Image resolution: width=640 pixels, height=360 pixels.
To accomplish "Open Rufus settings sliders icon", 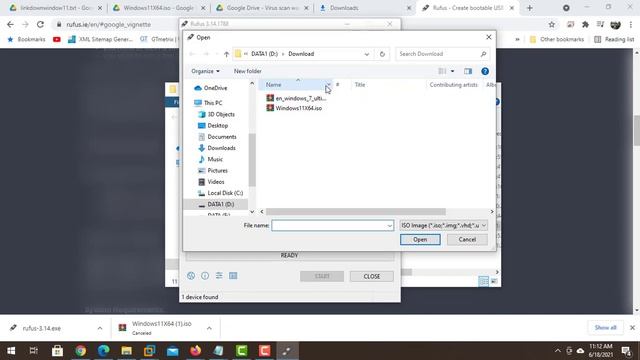I will click(x=219, y=276).
